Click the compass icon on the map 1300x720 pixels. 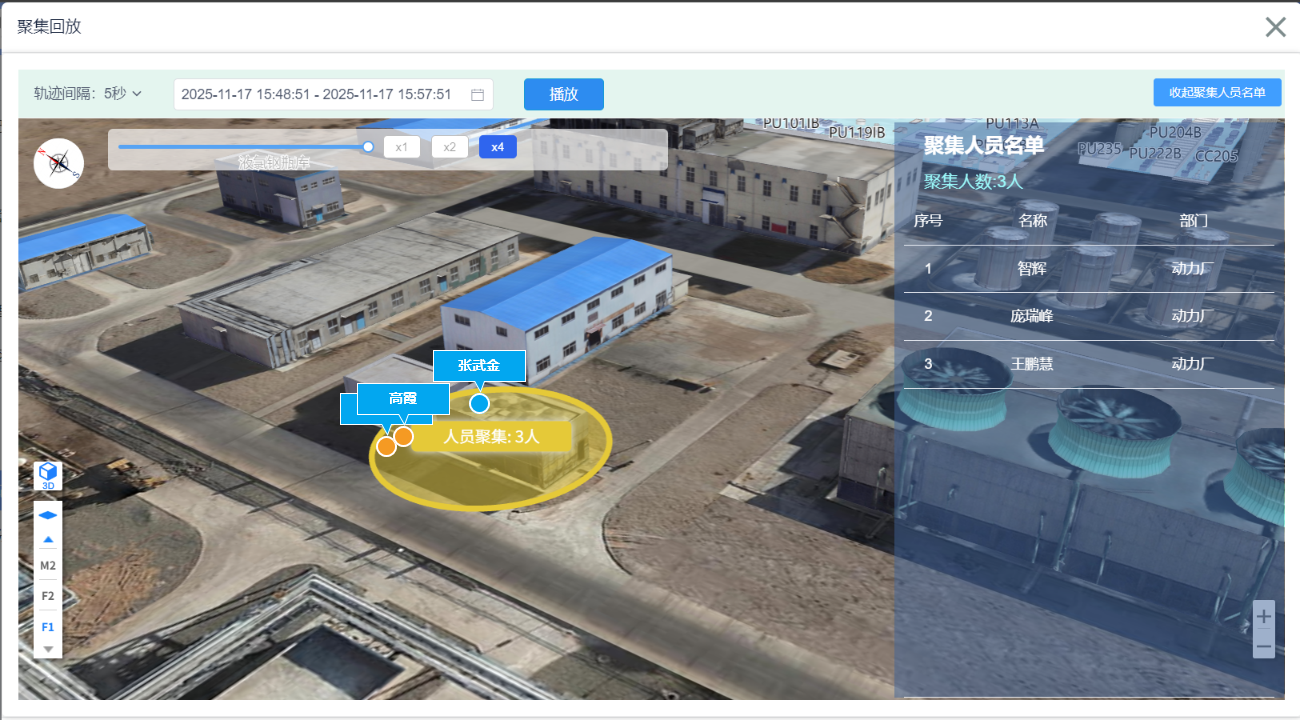coord(58,163)
